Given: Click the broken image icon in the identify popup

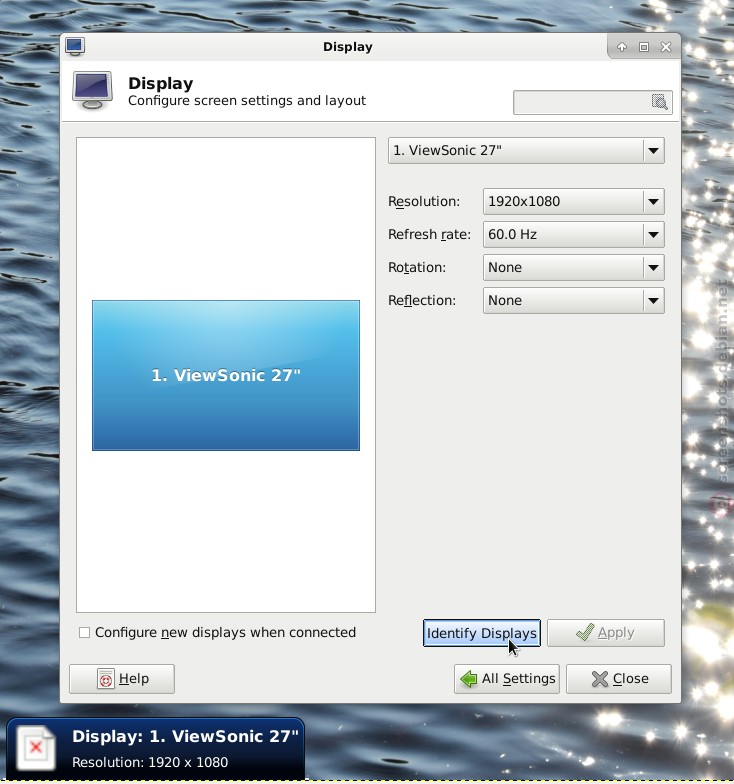Looking at the screenshot, I should tap(36, 748).
